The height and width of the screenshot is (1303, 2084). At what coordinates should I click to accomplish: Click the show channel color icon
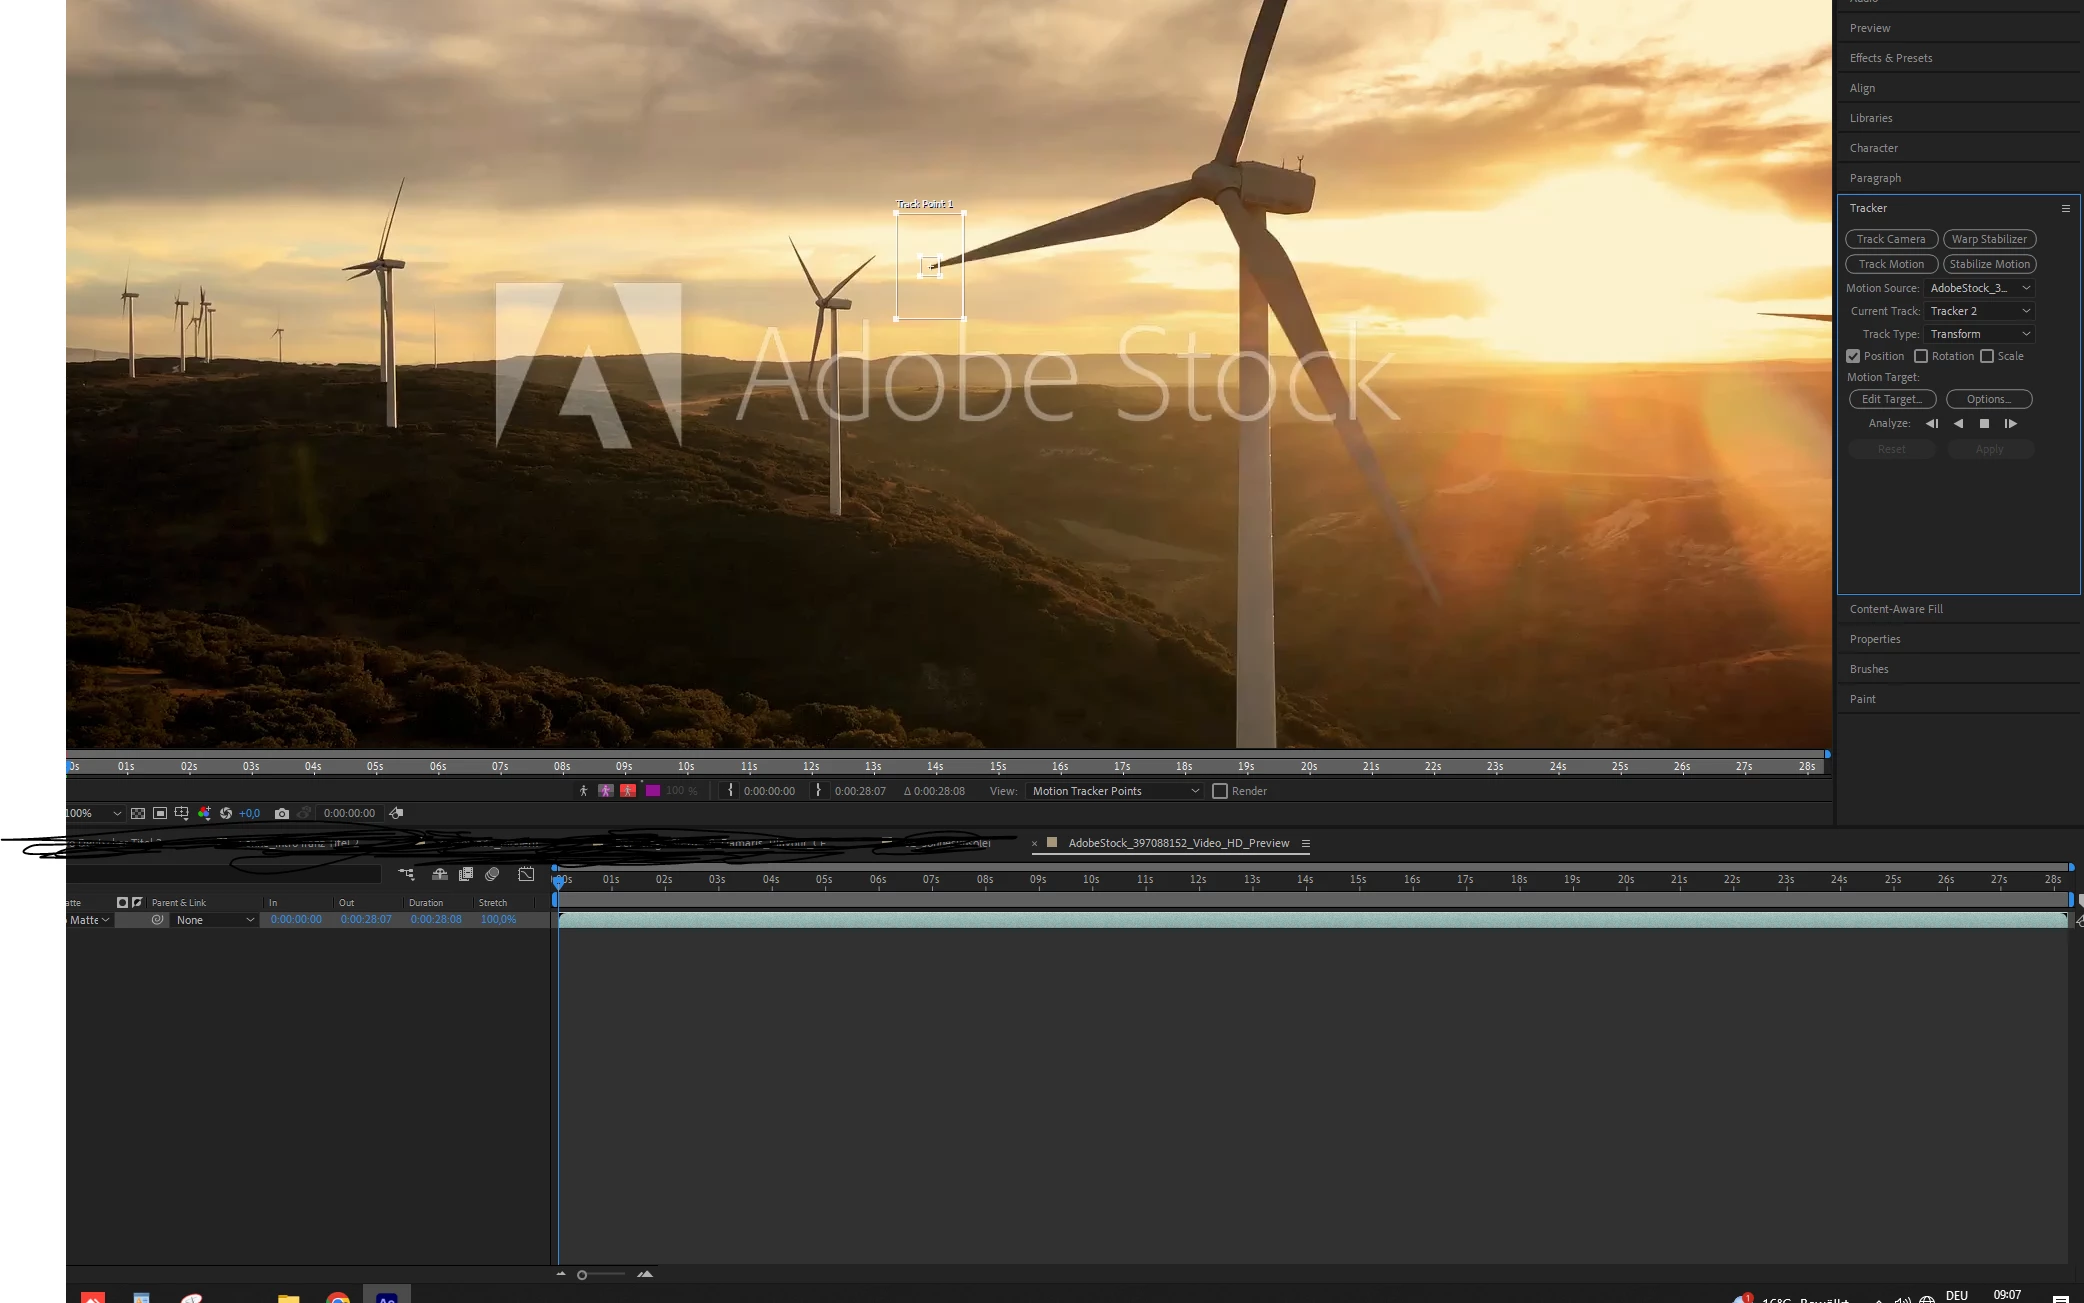(204, 813)
